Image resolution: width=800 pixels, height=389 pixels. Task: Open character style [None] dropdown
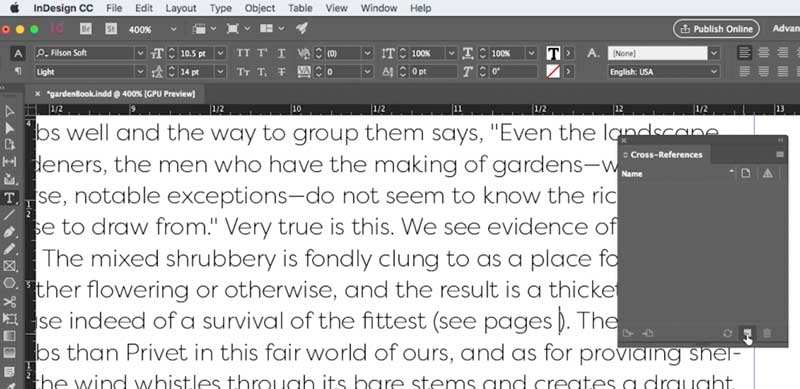(x=714, y=53)
